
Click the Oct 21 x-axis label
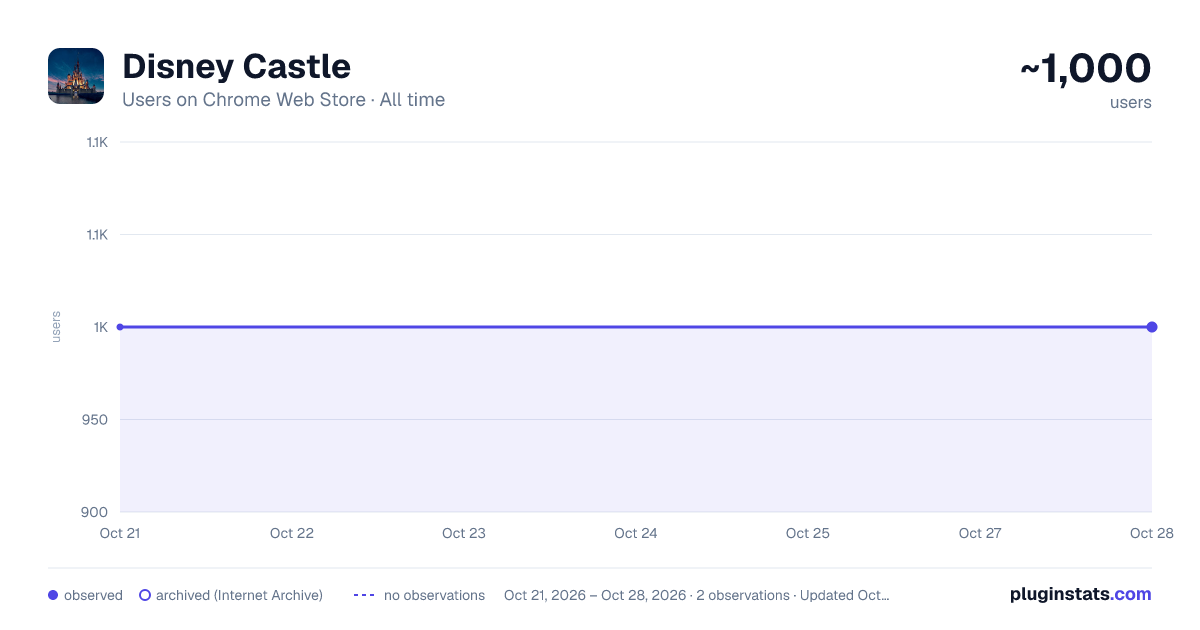[x=120, y=533]
